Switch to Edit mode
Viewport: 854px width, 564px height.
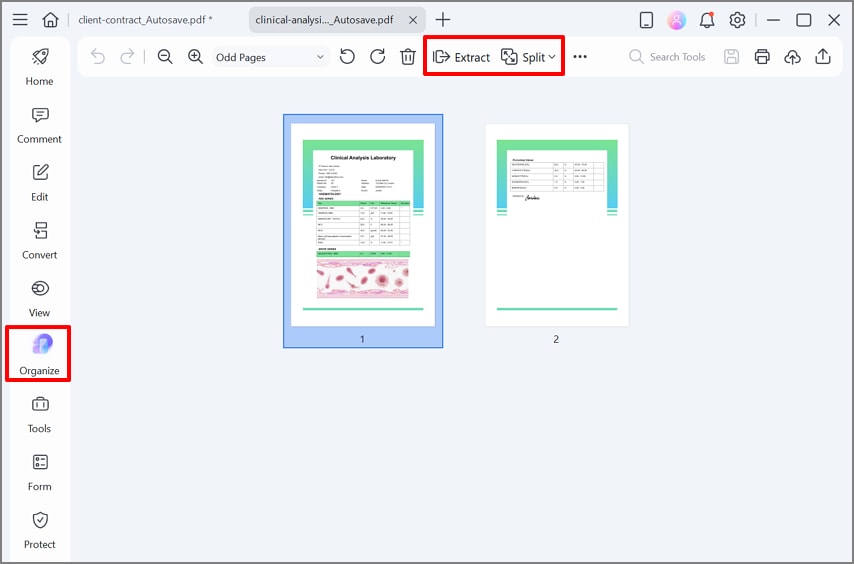[x=39, y=183]
